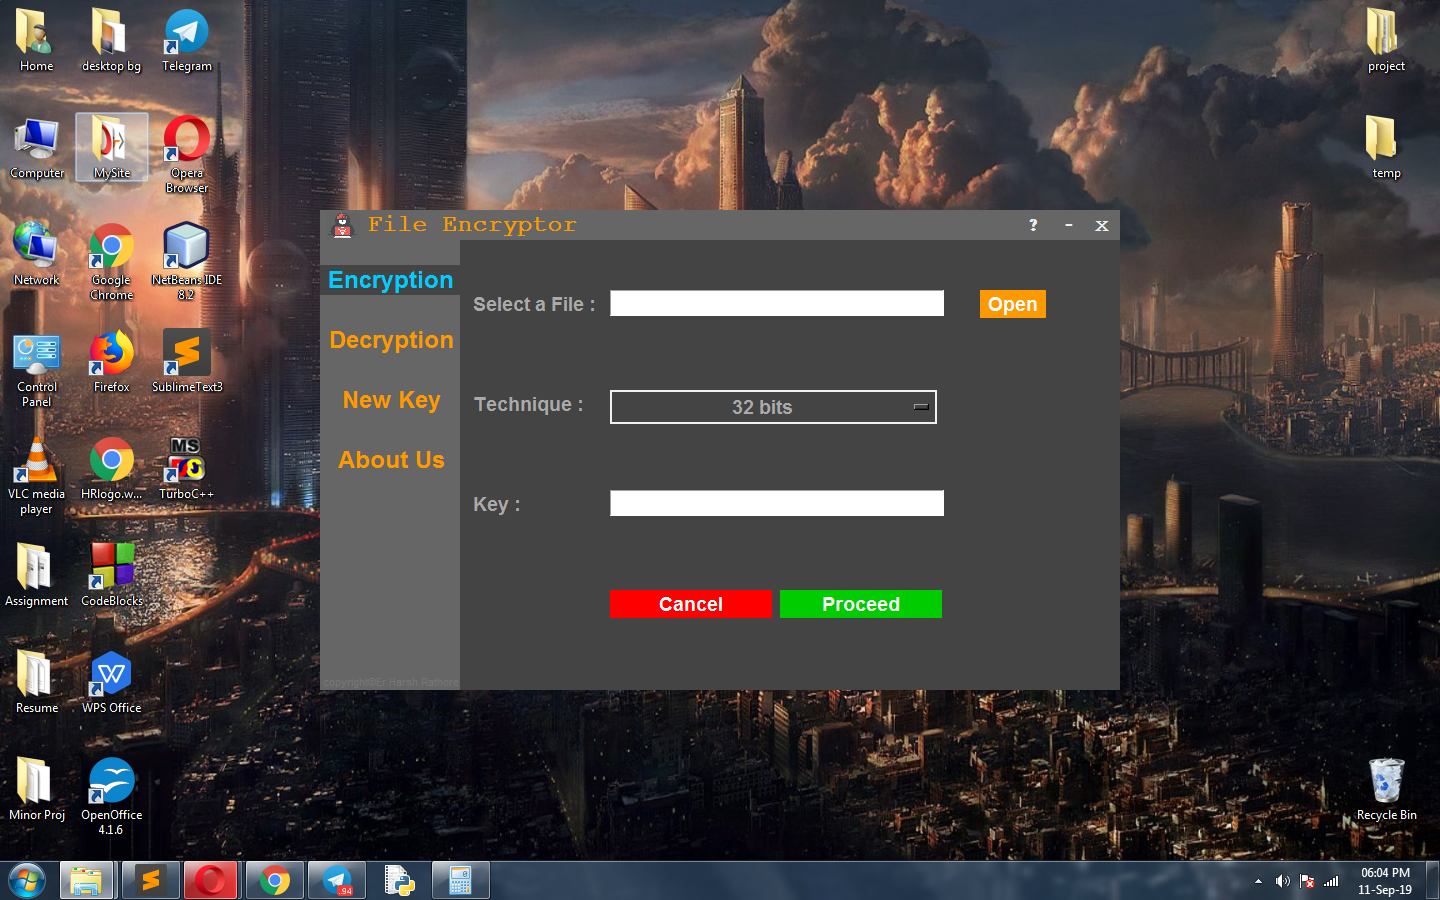Click the Python taskbar icon

pyautogui.click(x=399, y=881)
